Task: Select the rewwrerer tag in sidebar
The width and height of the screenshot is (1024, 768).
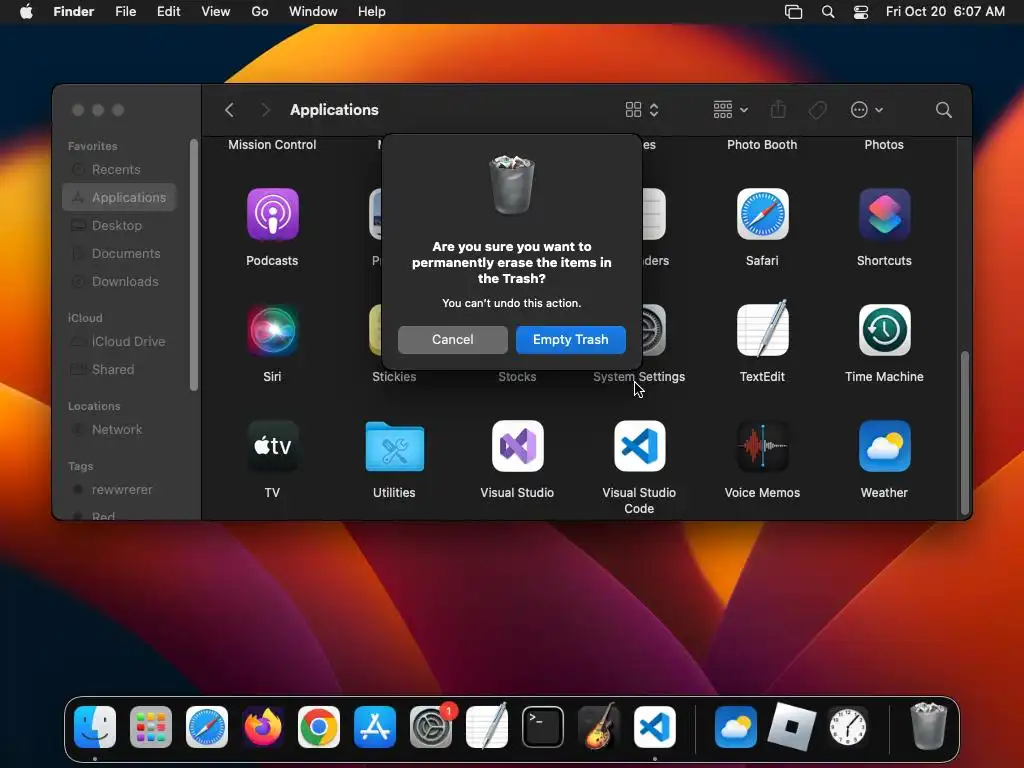Action: [119, 490]
